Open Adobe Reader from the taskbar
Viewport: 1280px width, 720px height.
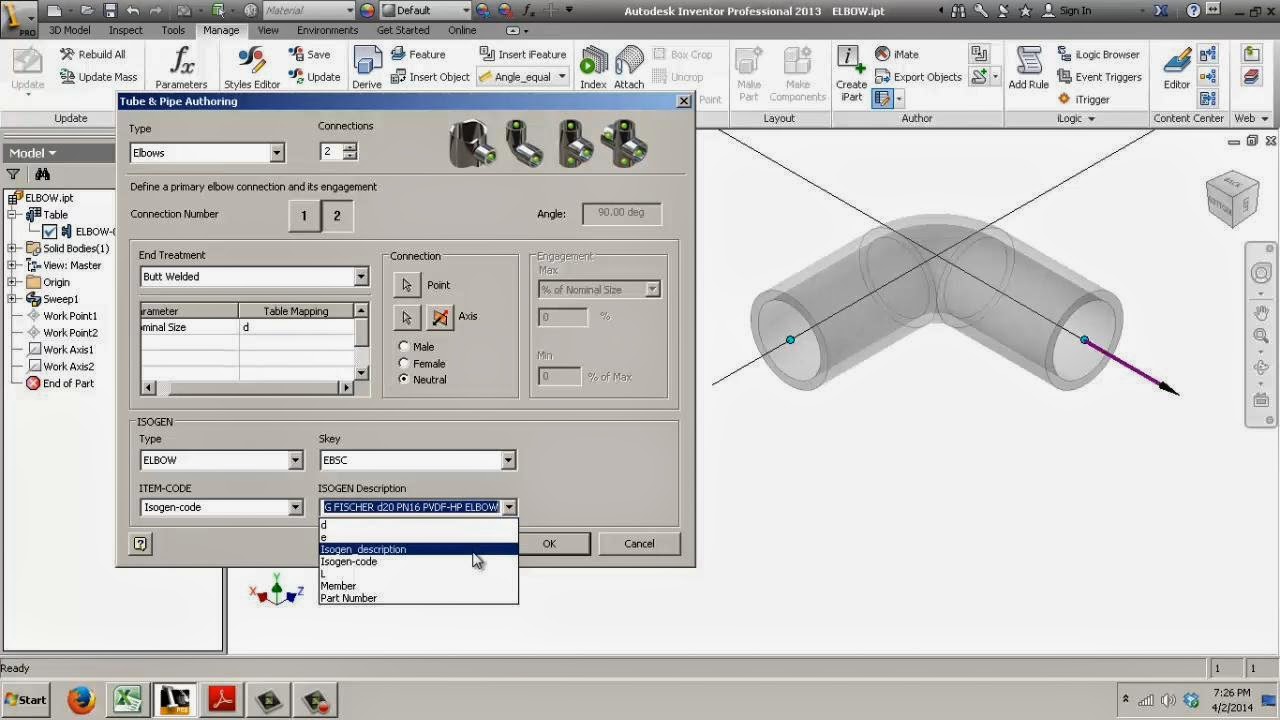point(221,700)
